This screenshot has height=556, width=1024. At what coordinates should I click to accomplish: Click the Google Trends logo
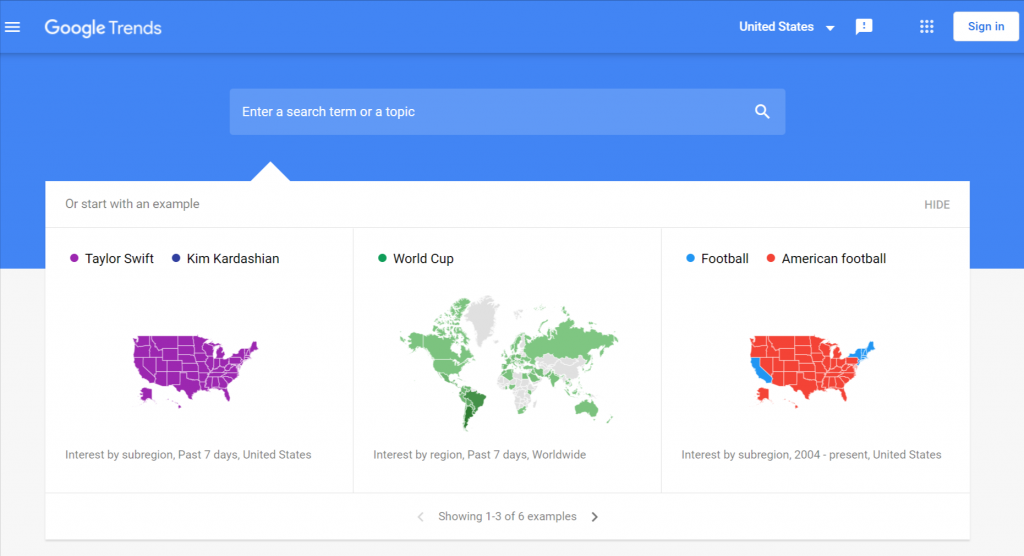103,27
